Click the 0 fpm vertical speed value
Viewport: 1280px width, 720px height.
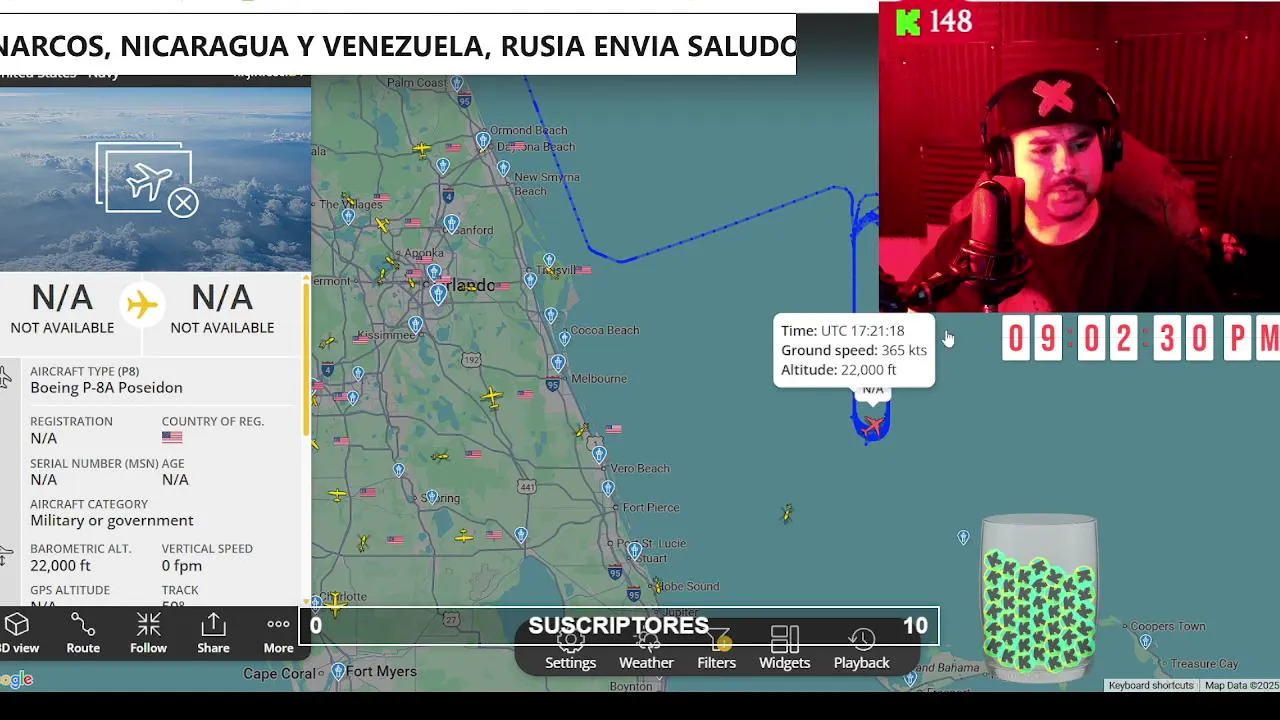tap(182, 566)
